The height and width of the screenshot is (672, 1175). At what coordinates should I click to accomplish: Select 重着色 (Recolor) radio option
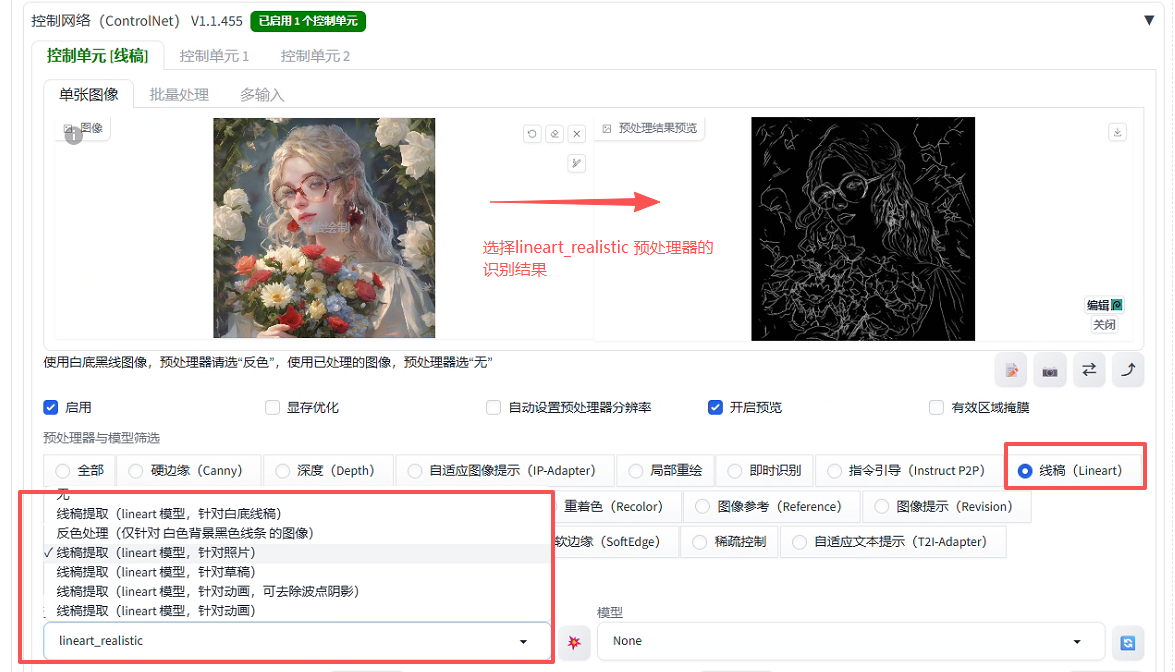click(x=618, y=506)
